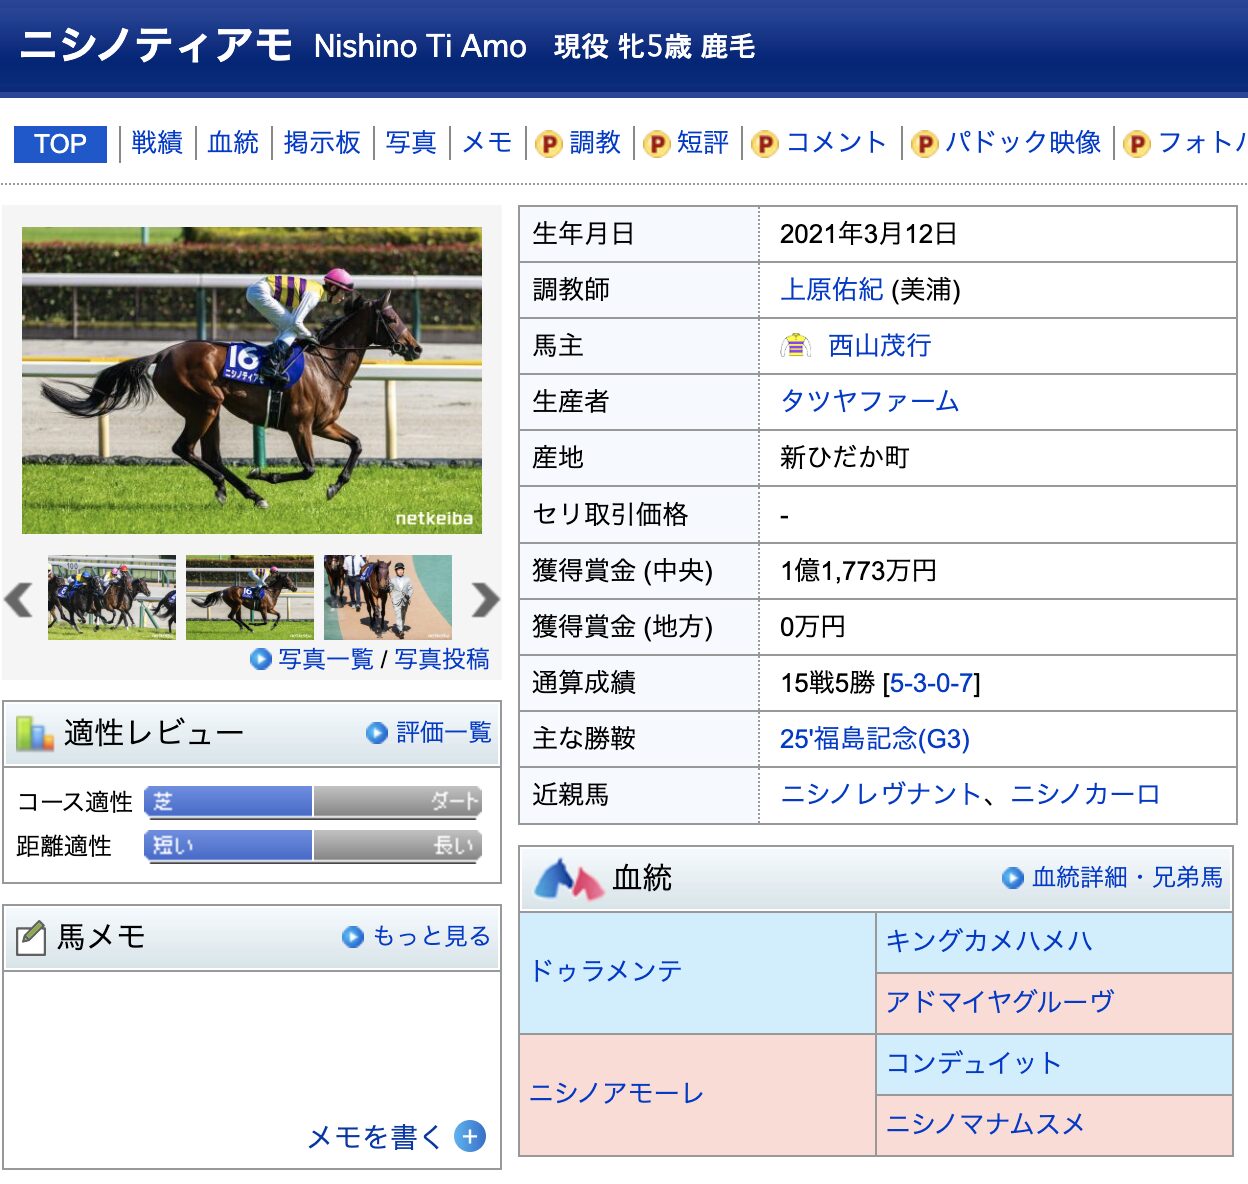Show next photo thumbnails with right arrow
The height and width of the screenshot is (1184, 1248).
[x=485, y=600]
